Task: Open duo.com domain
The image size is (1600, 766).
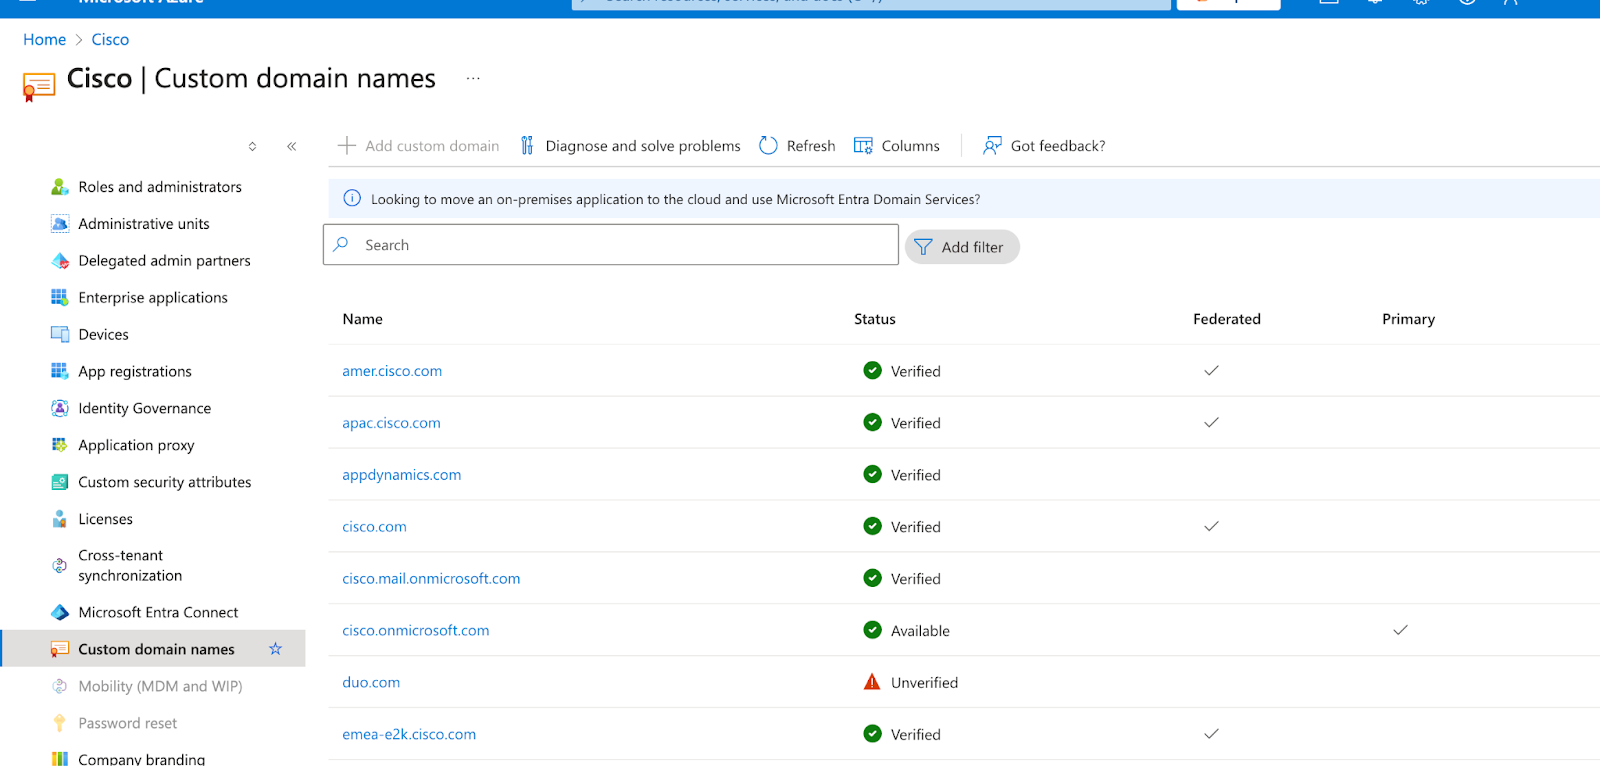Action: (x=371, y=683)
